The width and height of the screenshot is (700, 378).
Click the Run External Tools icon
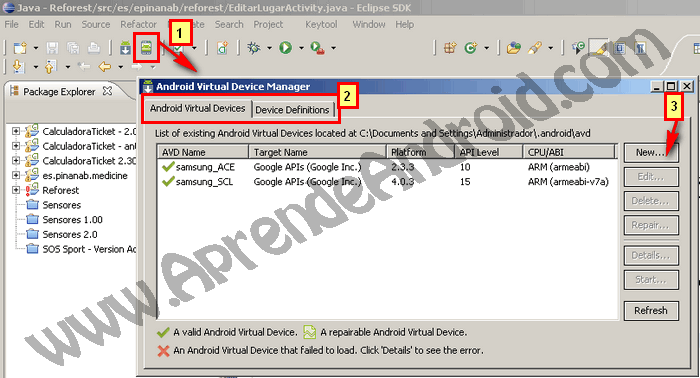coord(317,48)
